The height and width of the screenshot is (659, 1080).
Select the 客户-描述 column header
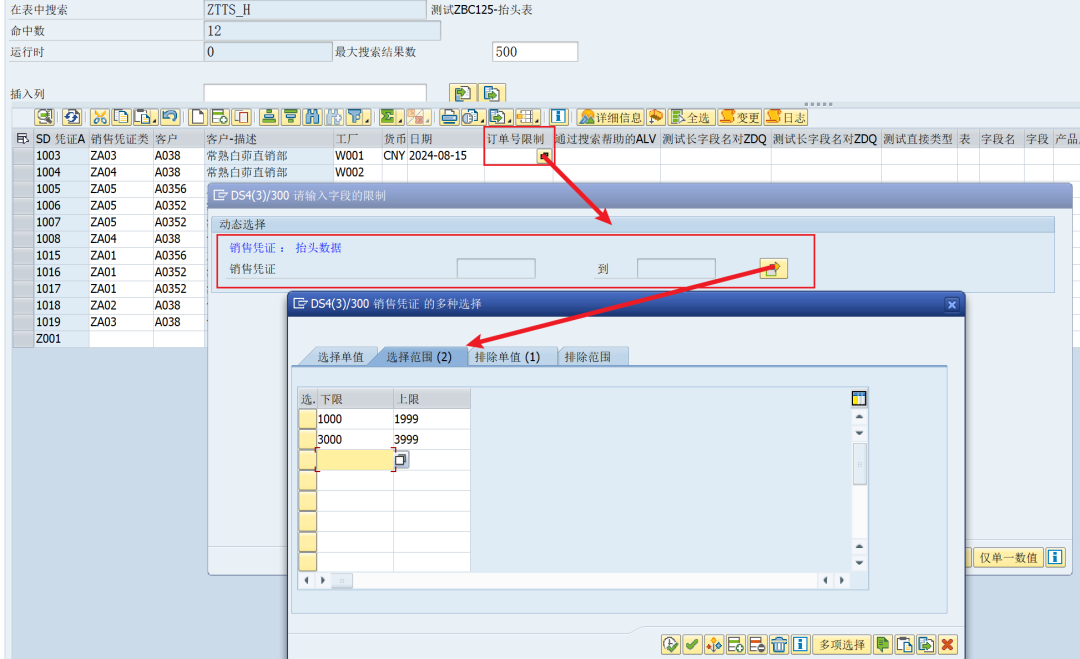(x=268, y=138)
